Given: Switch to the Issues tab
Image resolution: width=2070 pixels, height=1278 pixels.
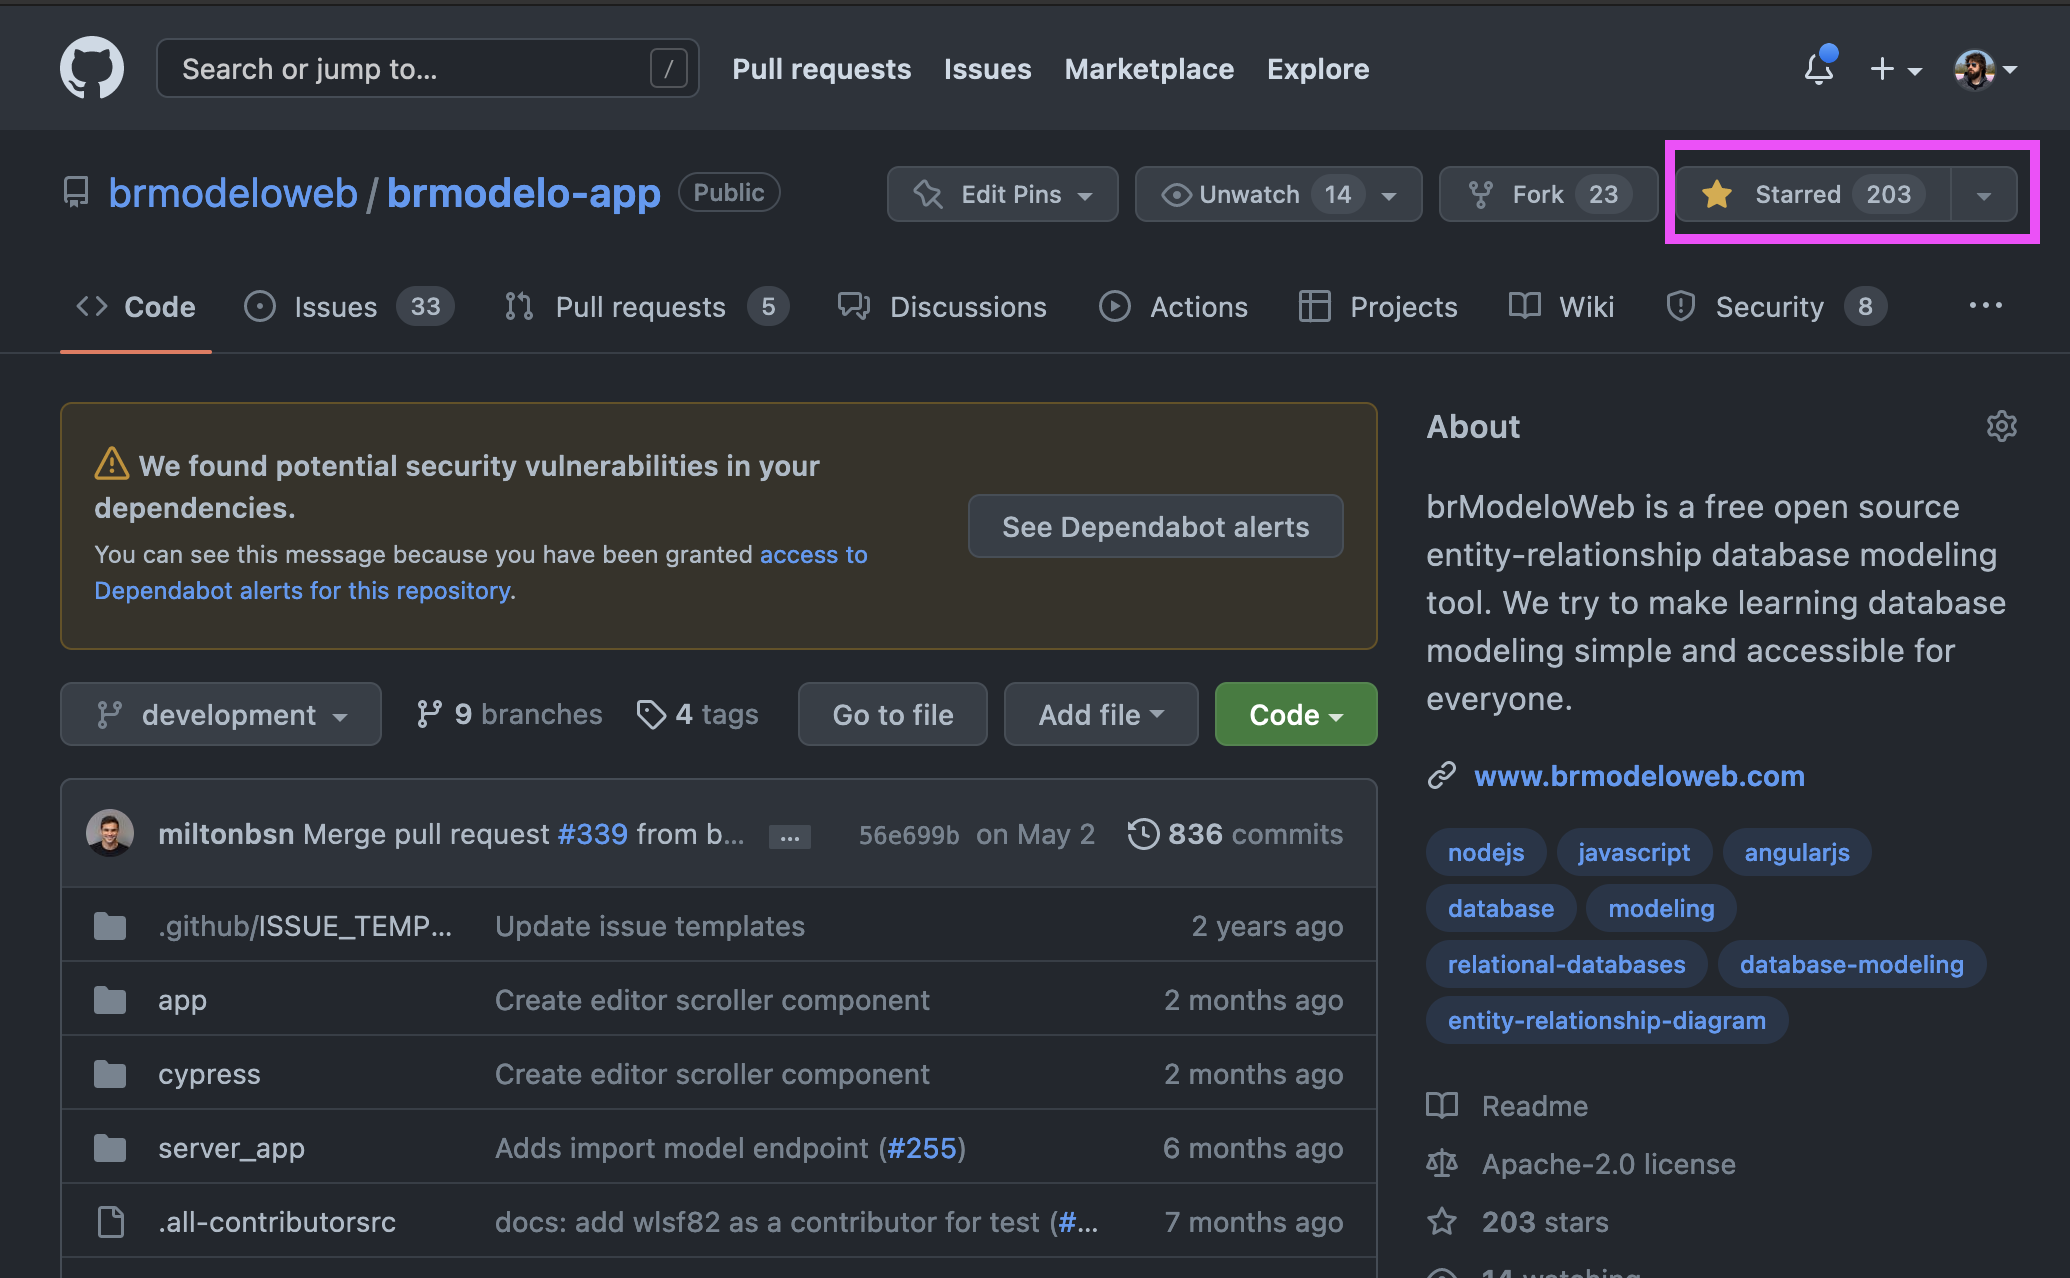Looking at the screenshot, I should 349,306.
